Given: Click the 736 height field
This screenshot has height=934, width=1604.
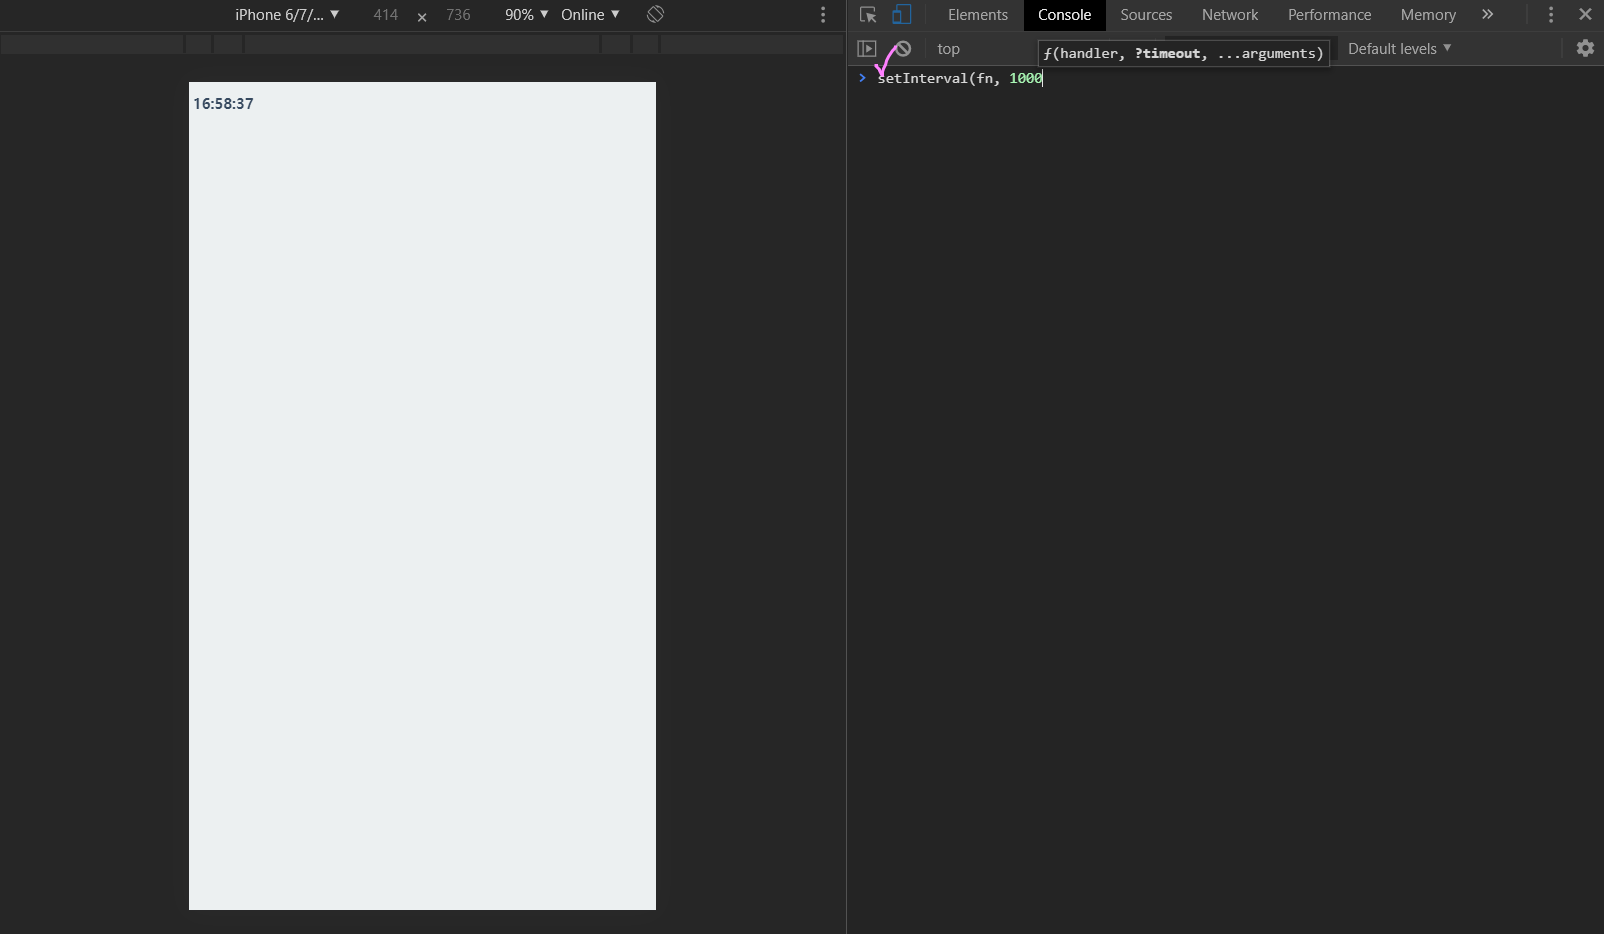Looking at the screenshot, I should pyautogui.click(x=458, y=15).
